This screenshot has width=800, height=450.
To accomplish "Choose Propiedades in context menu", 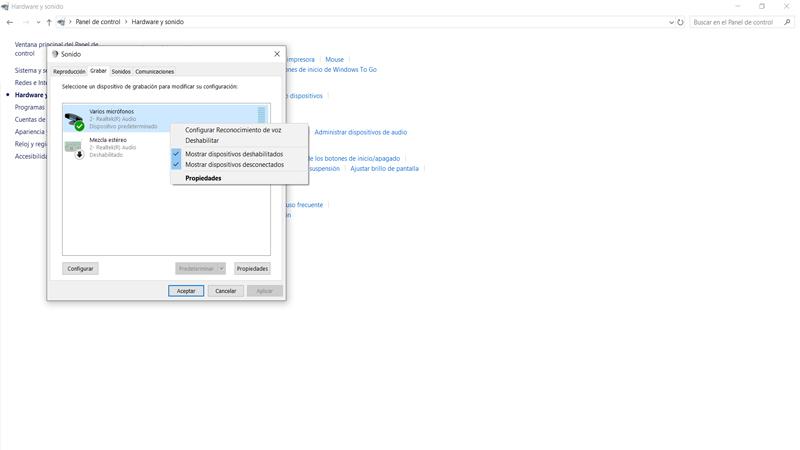I will coord(203,178).
